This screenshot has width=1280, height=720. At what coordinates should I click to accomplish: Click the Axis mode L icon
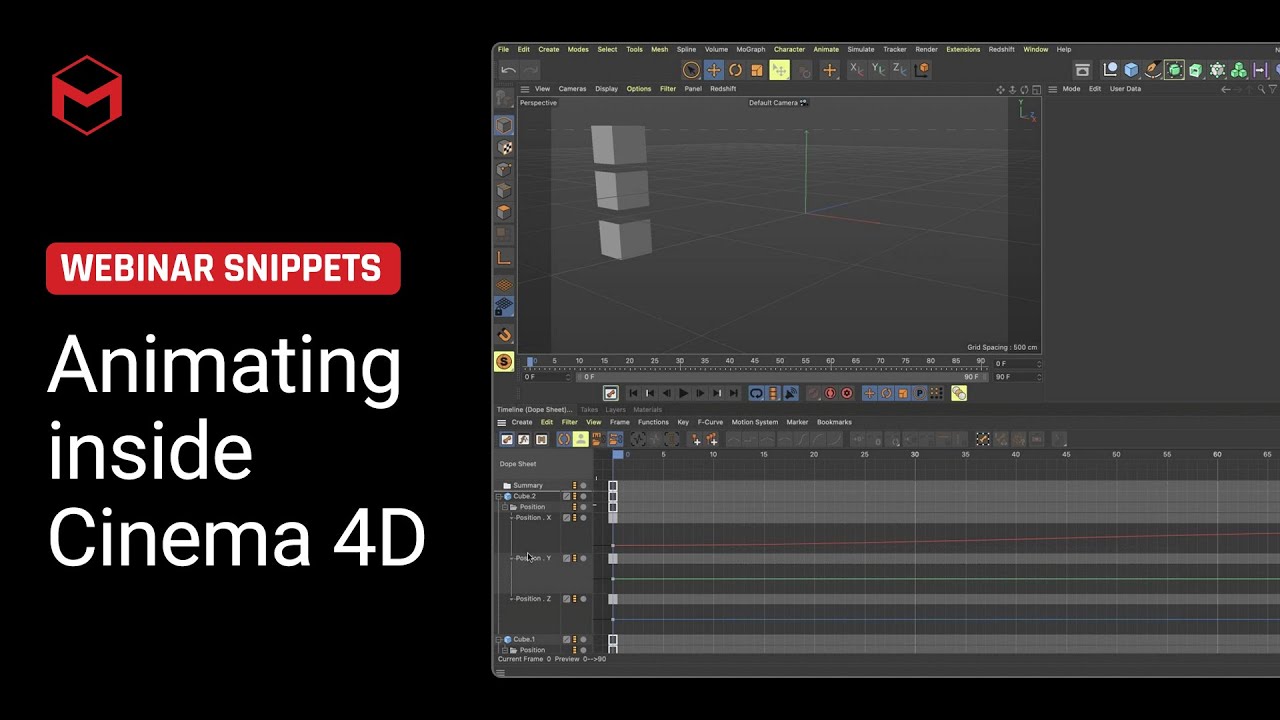[504, 258]
